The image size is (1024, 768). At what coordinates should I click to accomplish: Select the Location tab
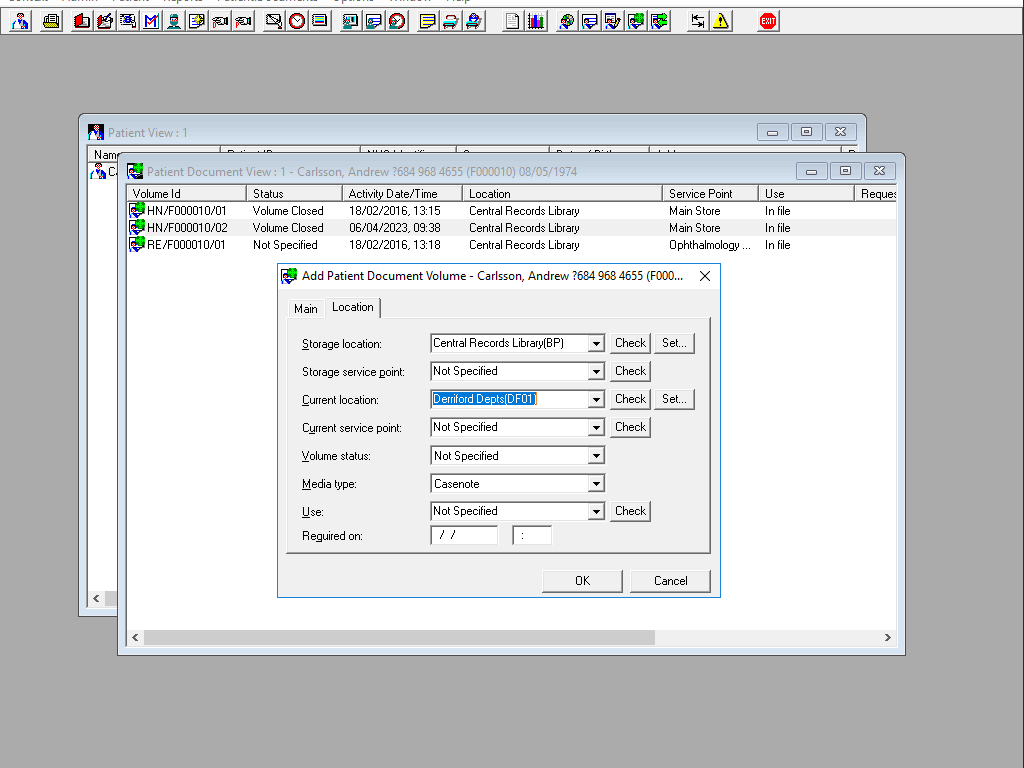pyautogui.click(x=353, y=308)
